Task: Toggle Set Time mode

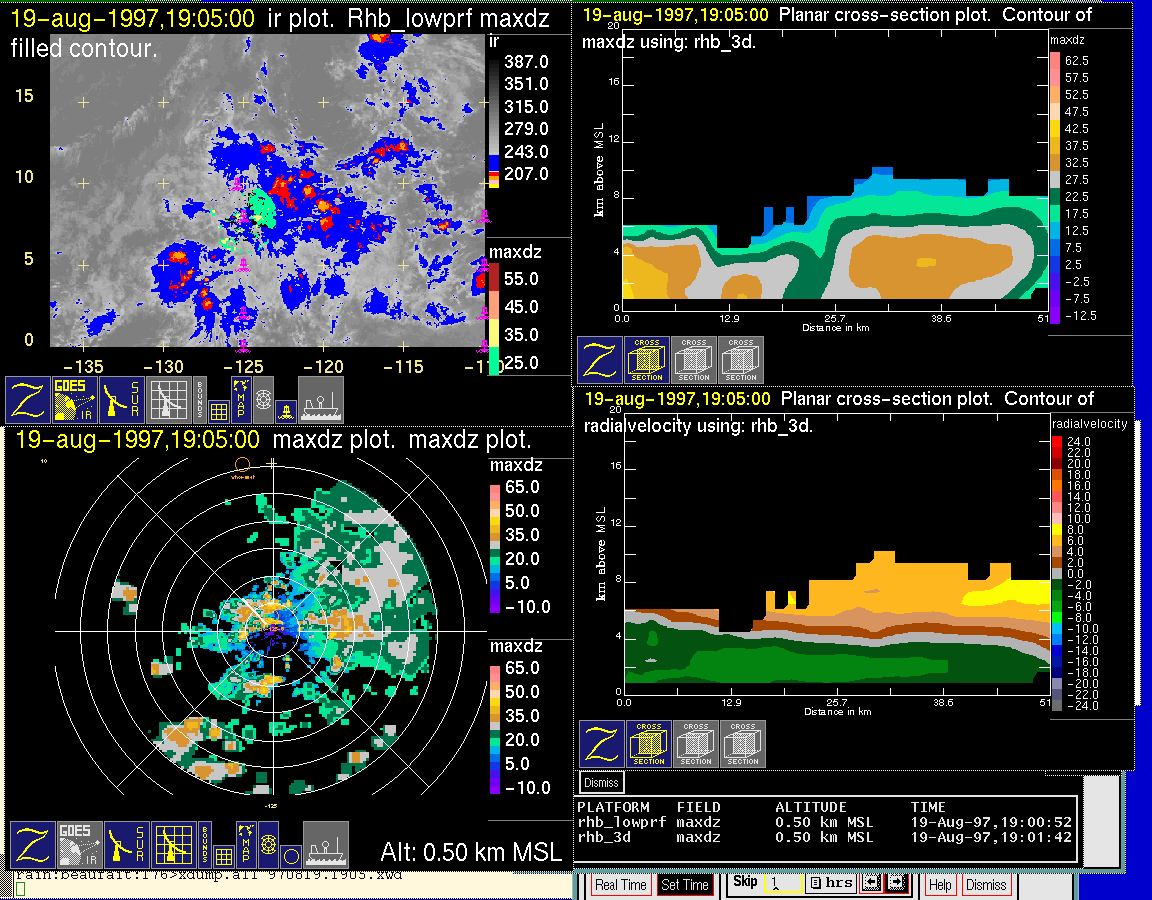Action: (684, 885)
